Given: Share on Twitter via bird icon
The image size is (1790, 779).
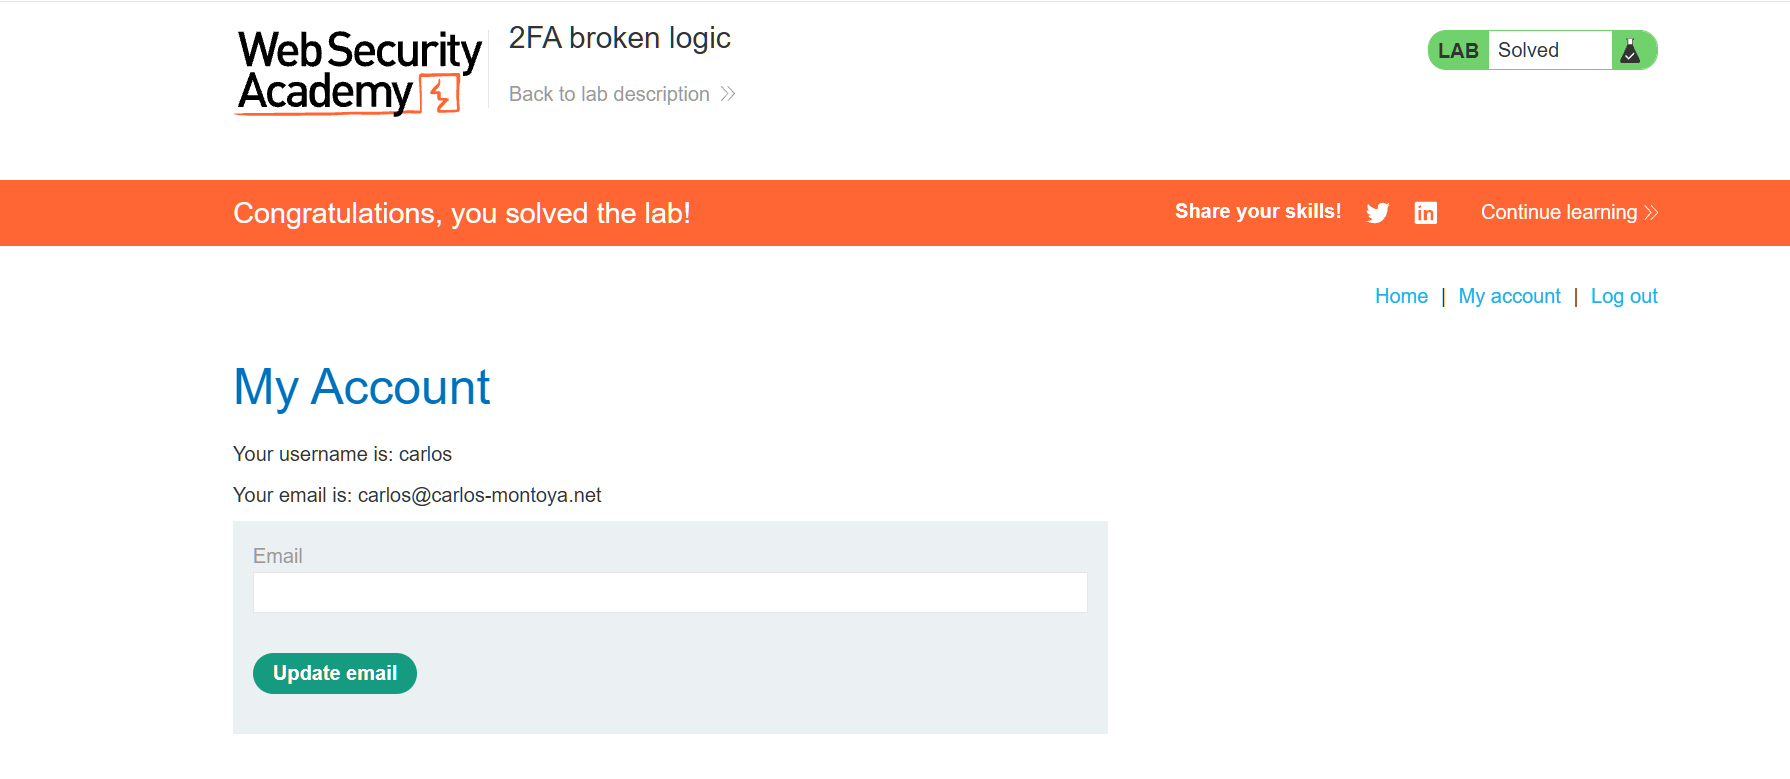Looking at the screenshot, I should (x=1377, y=213).
